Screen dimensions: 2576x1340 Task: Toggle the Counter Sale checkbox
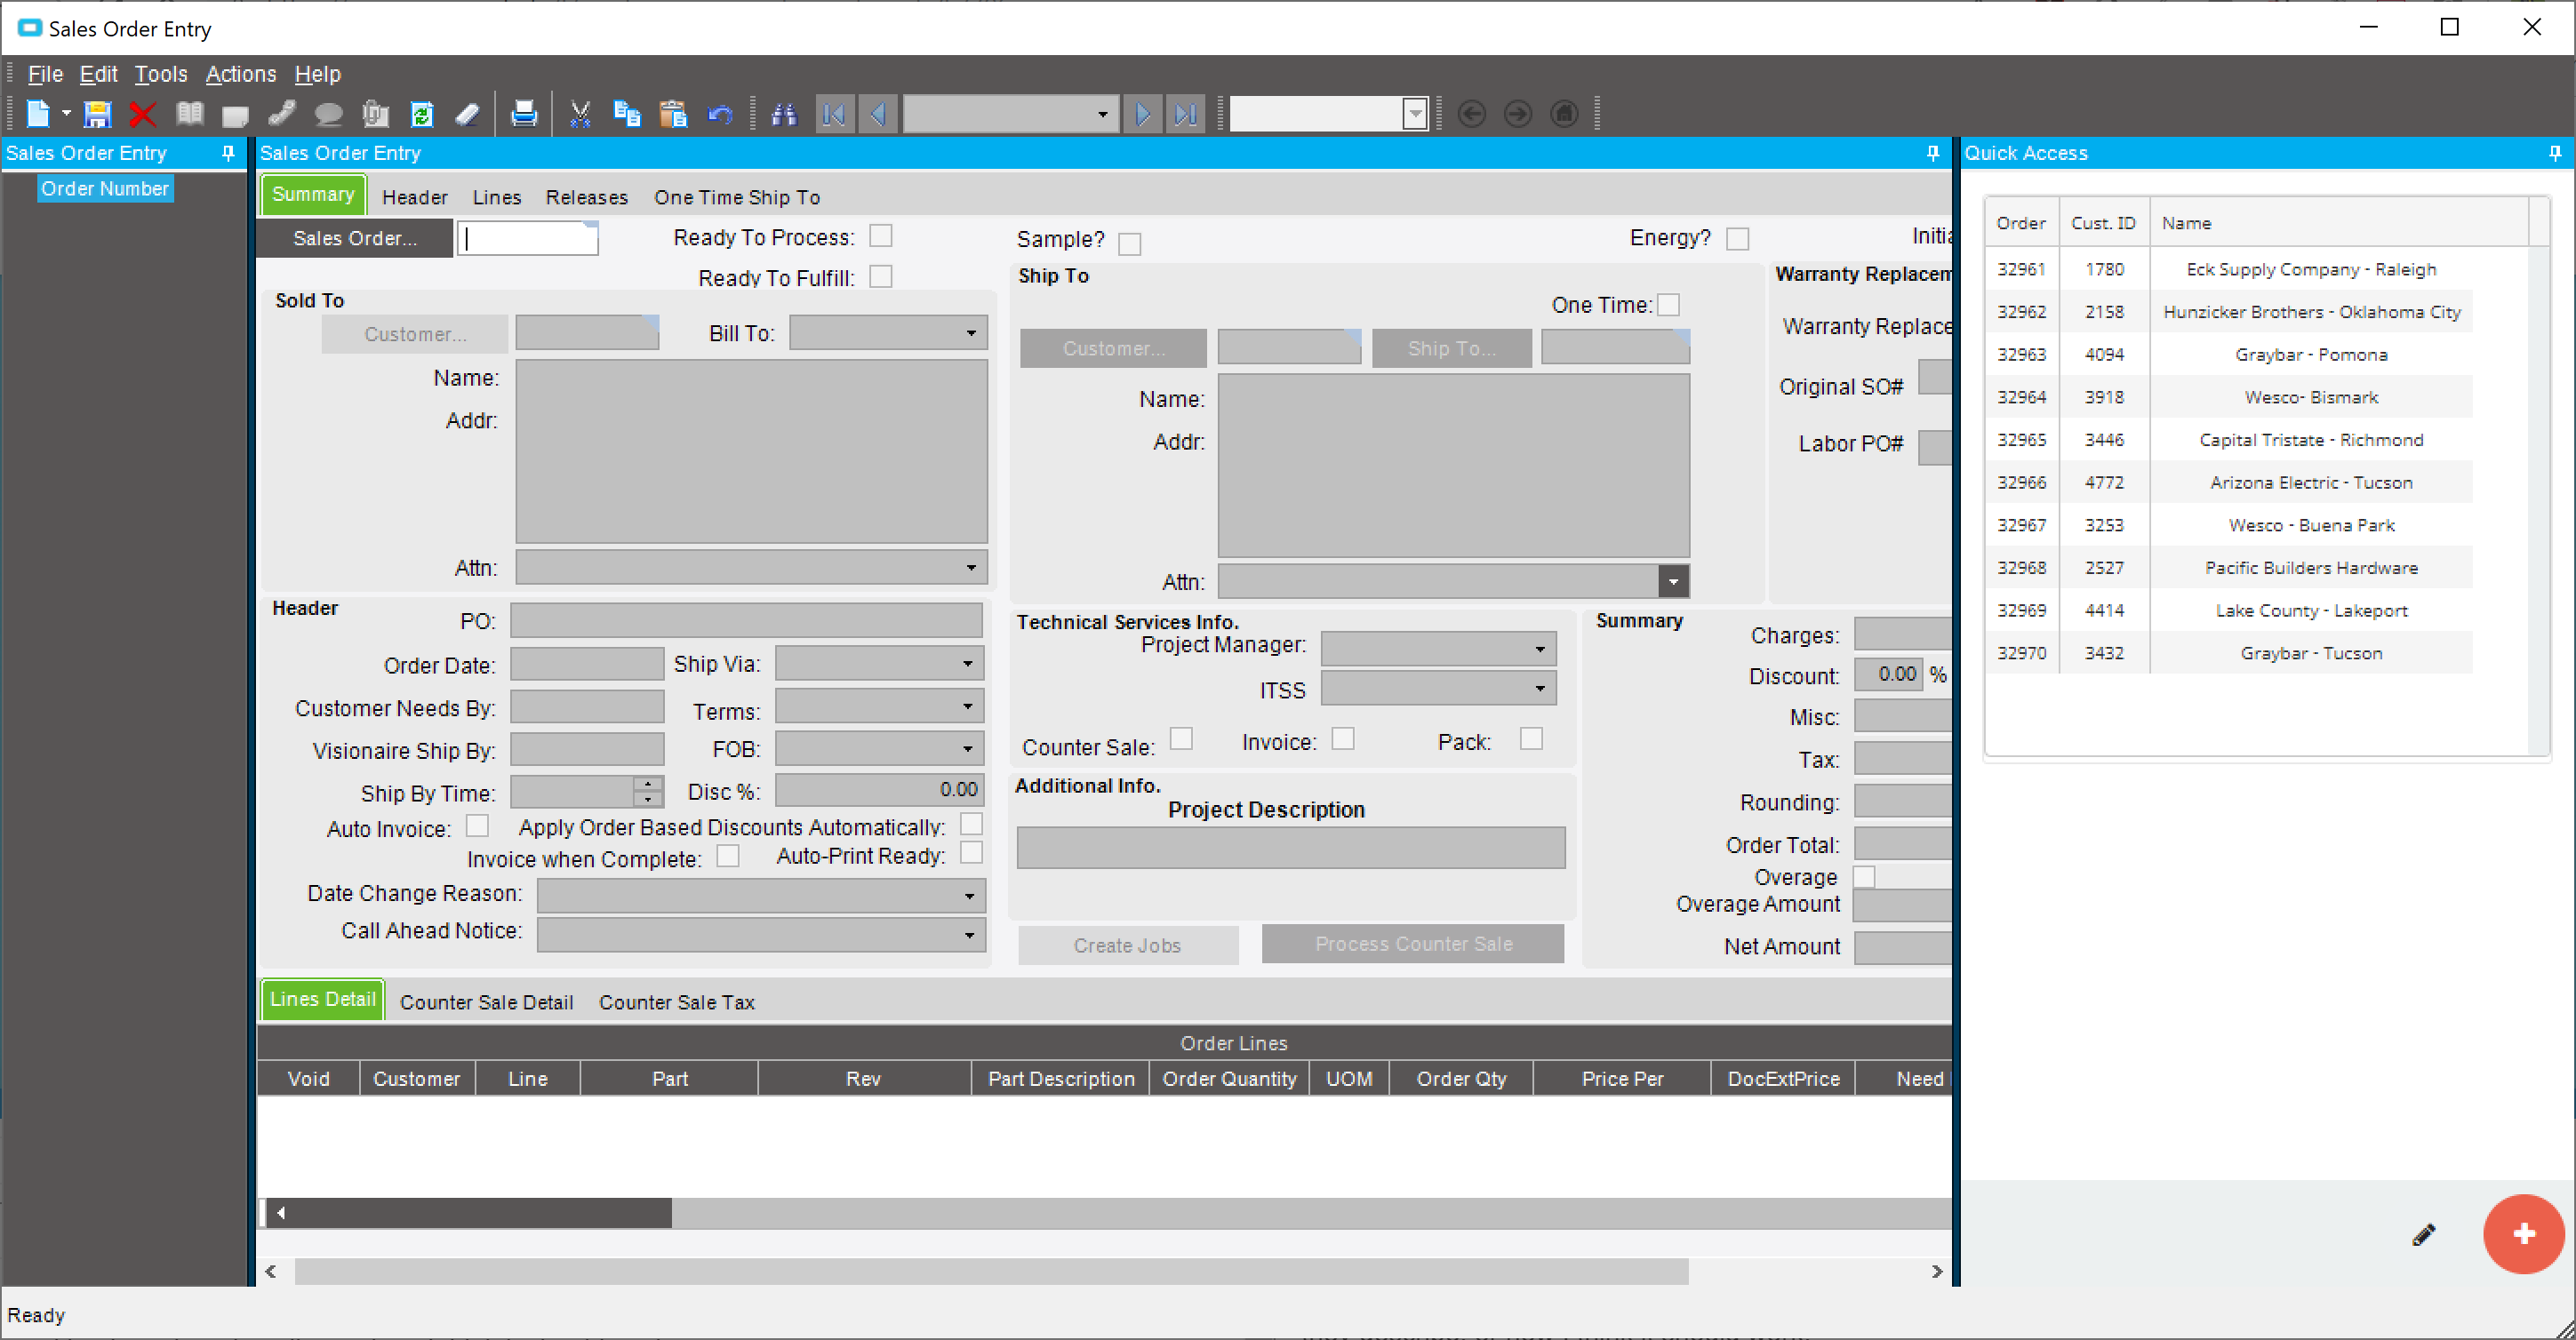pyautogui.click(x=1181, y=739)
